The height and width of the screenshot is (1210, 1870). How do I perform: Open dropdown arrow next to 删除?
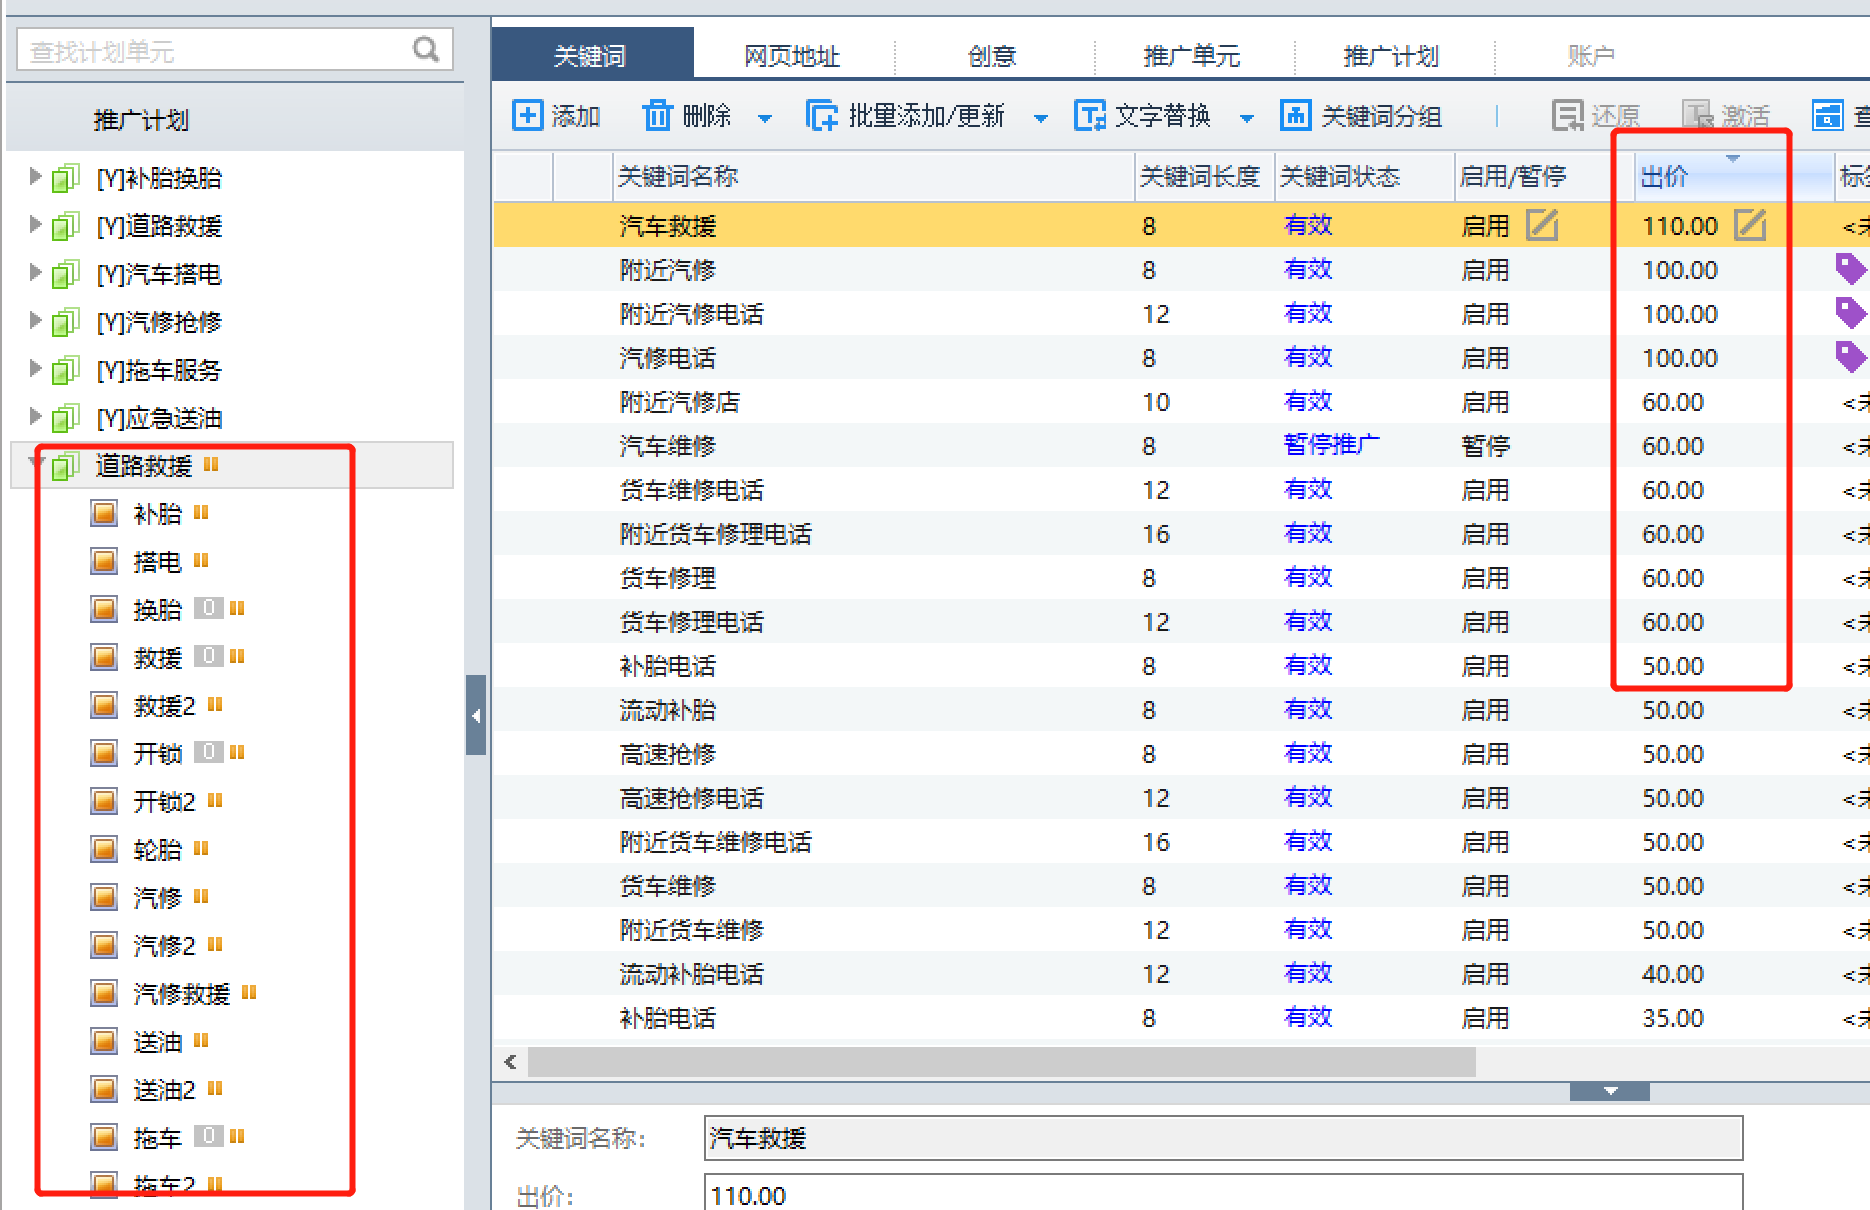(765, 118)
